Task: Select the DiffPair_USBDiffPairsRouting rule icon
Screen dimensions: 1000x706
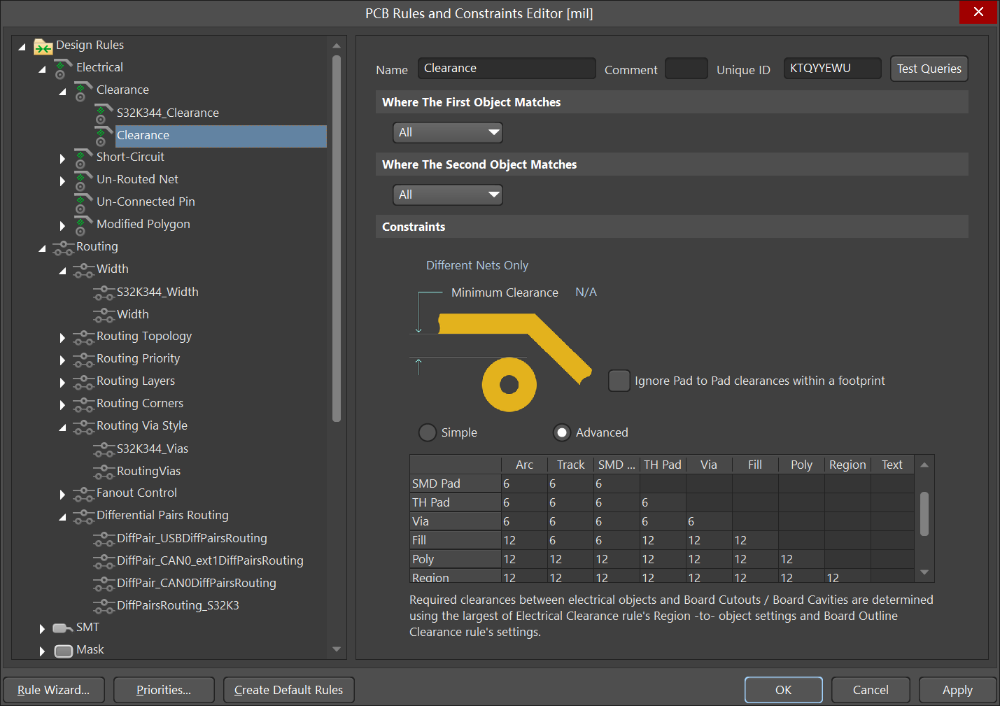Action: tap(102, 538)
